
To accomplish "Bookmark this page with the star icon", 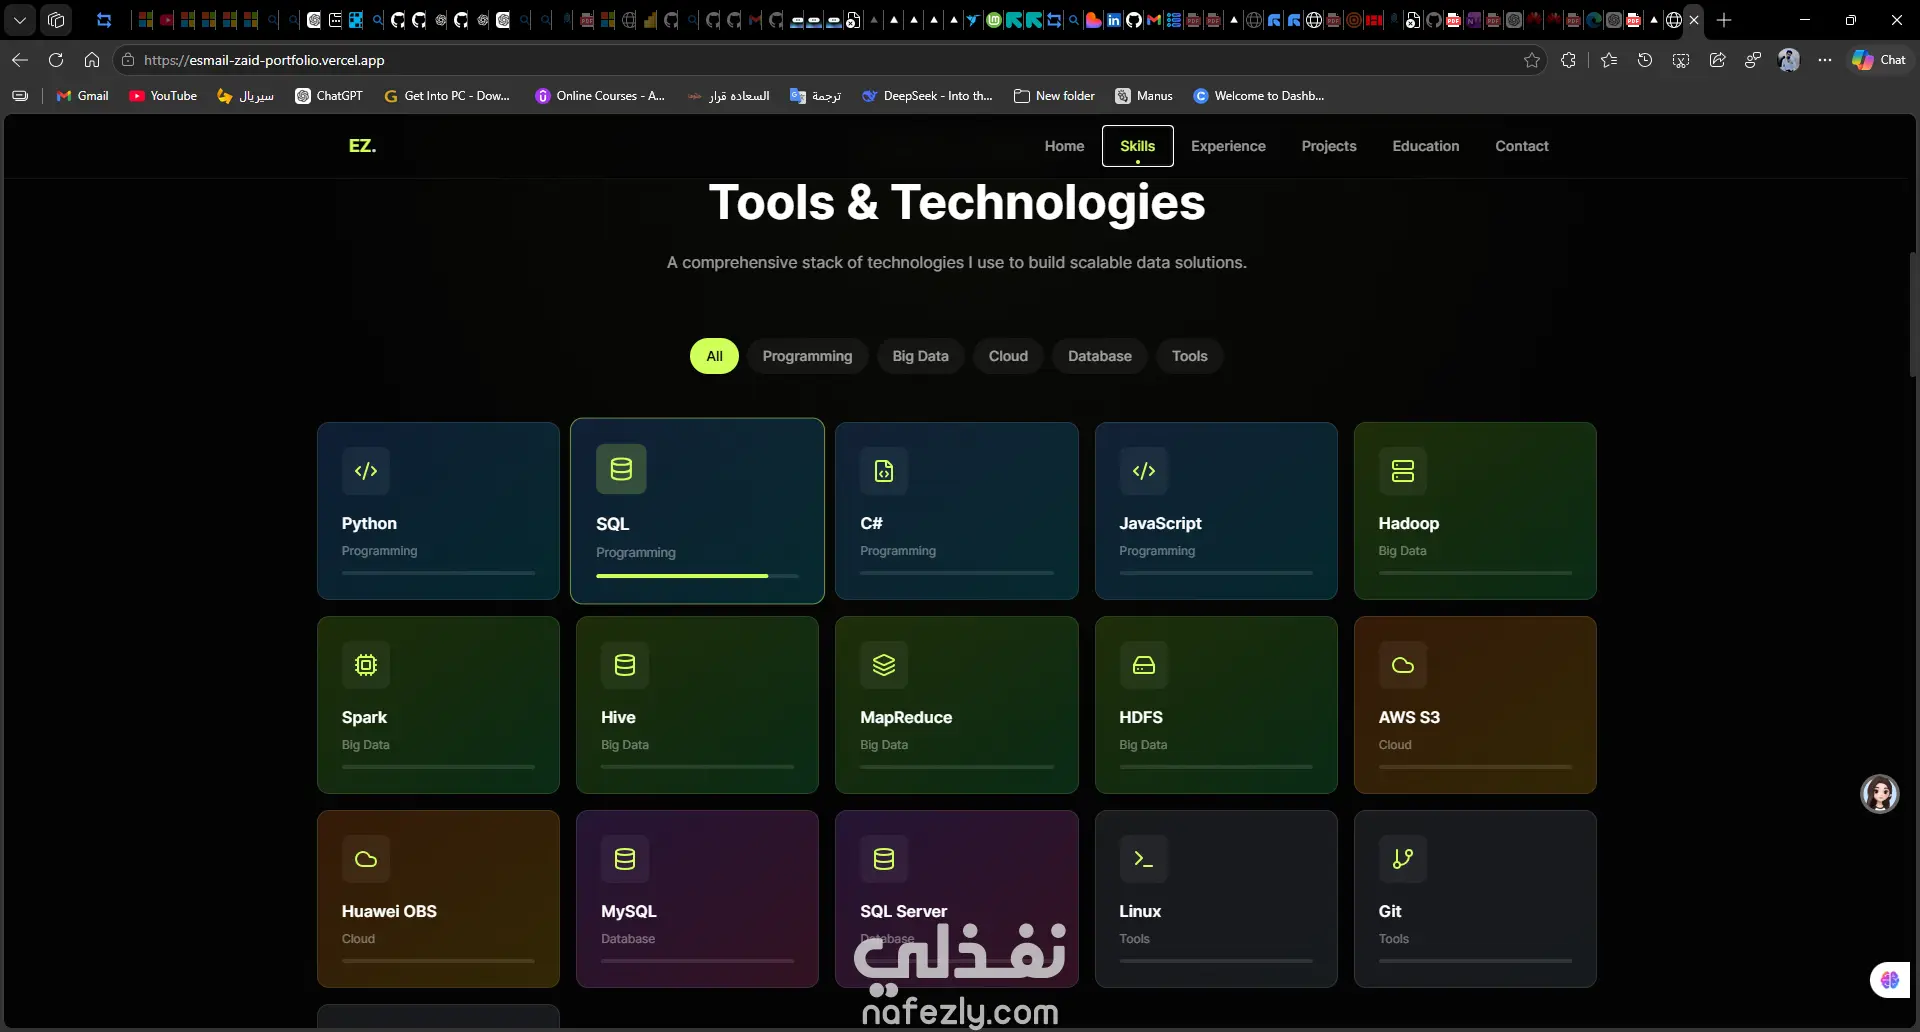I will coord(1532,60).
